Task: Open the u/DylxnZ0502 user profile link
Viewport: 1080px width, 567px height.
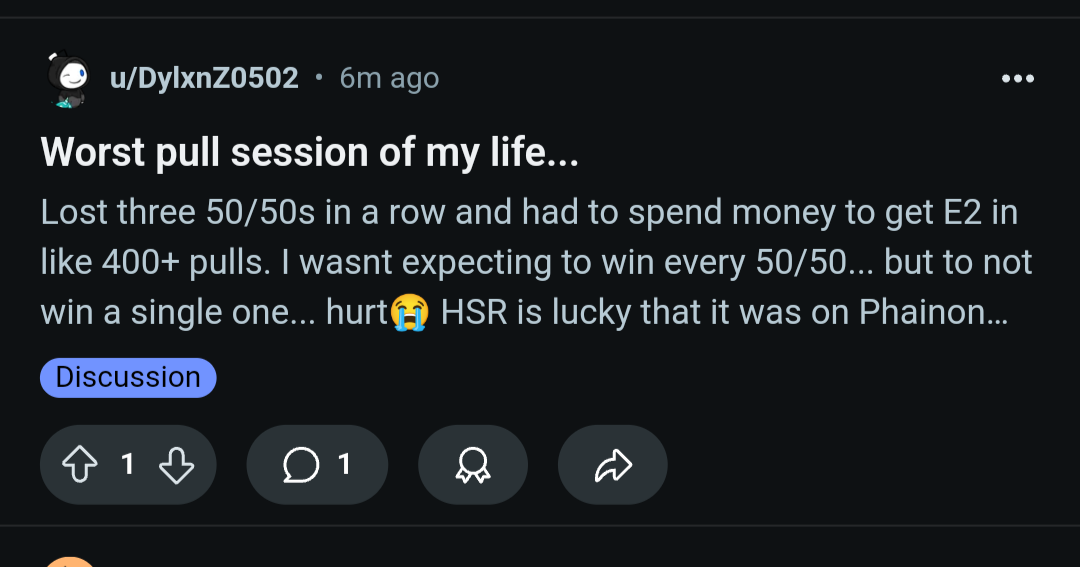Action: pos(204,78)
